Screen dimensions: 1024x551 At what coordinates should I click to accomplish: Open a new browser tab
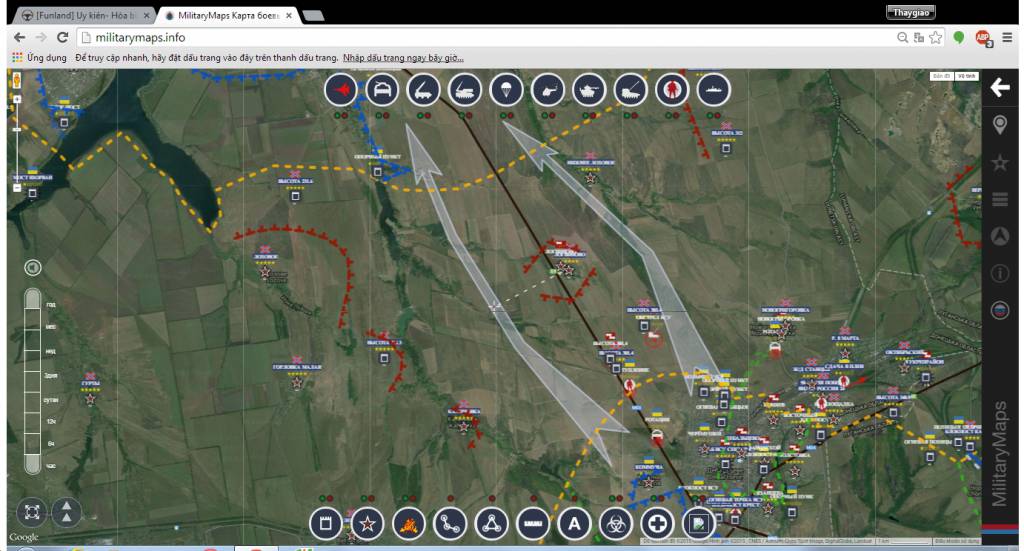[x=313, y=16]
